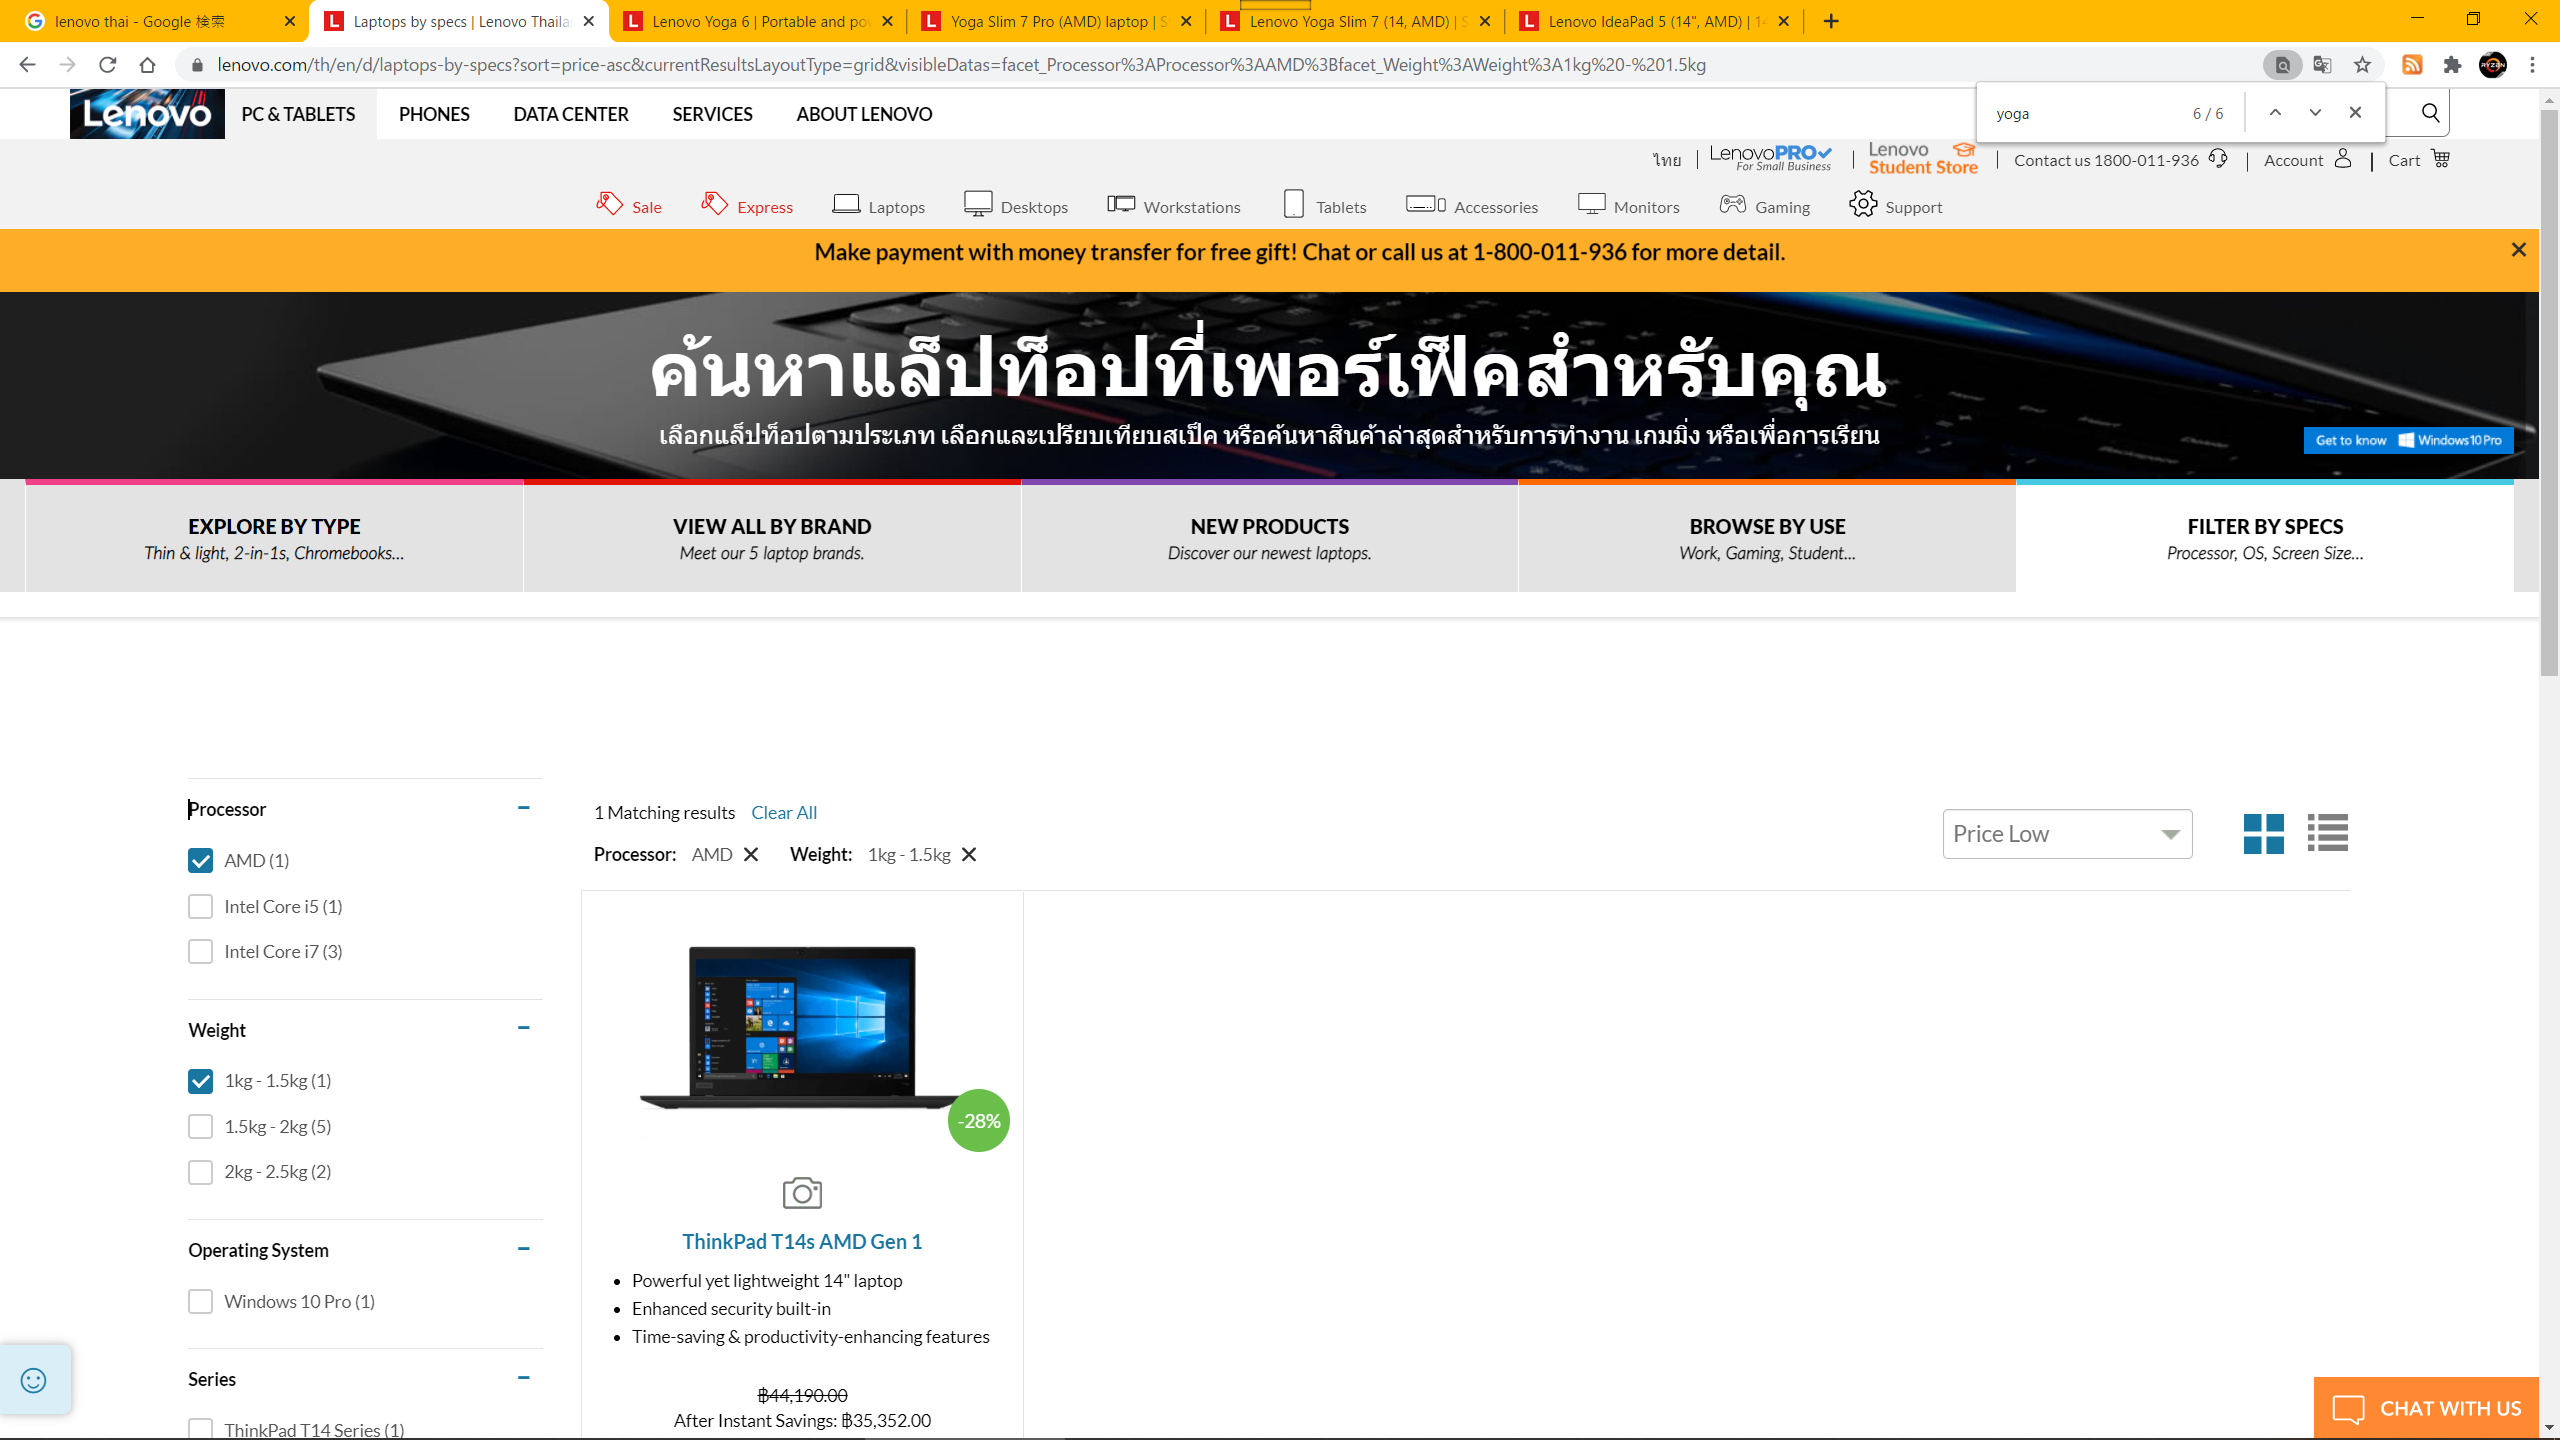Check the 1.5kg - 2kg weight filter
Viewport: 2560px width, 1440px height.
click(x=200, y=1127)
